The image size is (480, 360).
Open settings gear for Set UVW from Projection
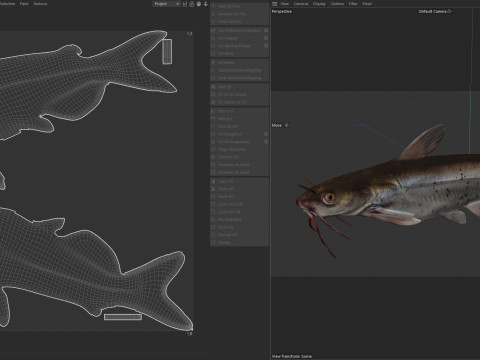pyautogui.click(x=266, y=30)
